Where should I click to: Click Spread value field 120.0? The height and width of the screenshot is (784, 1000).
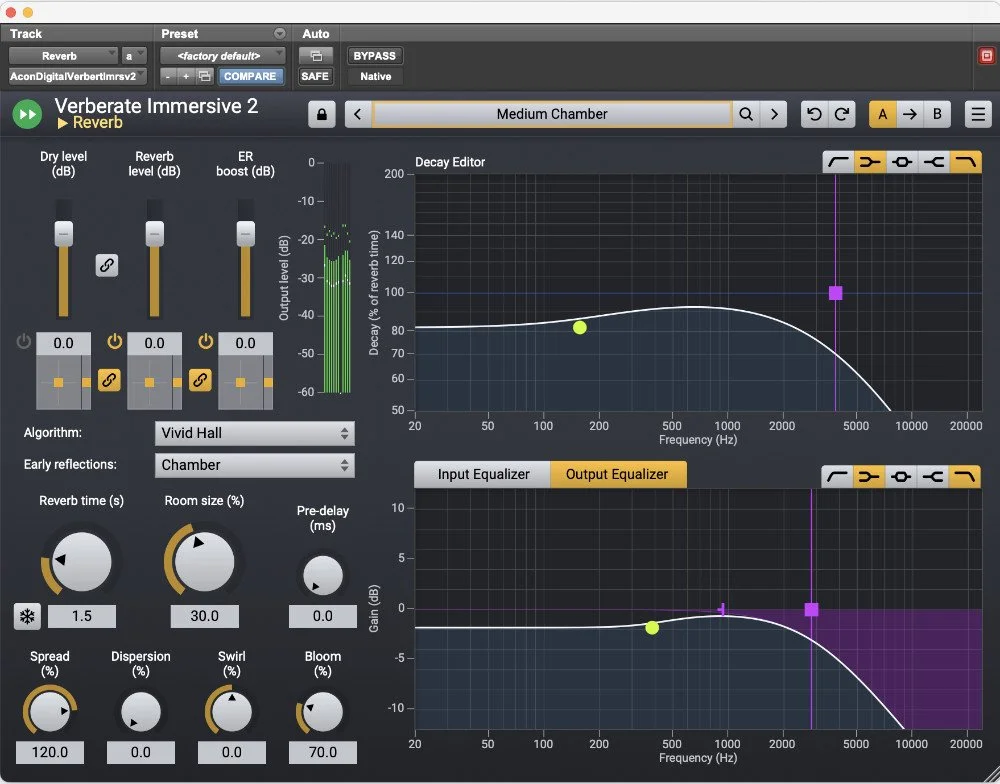50,752
